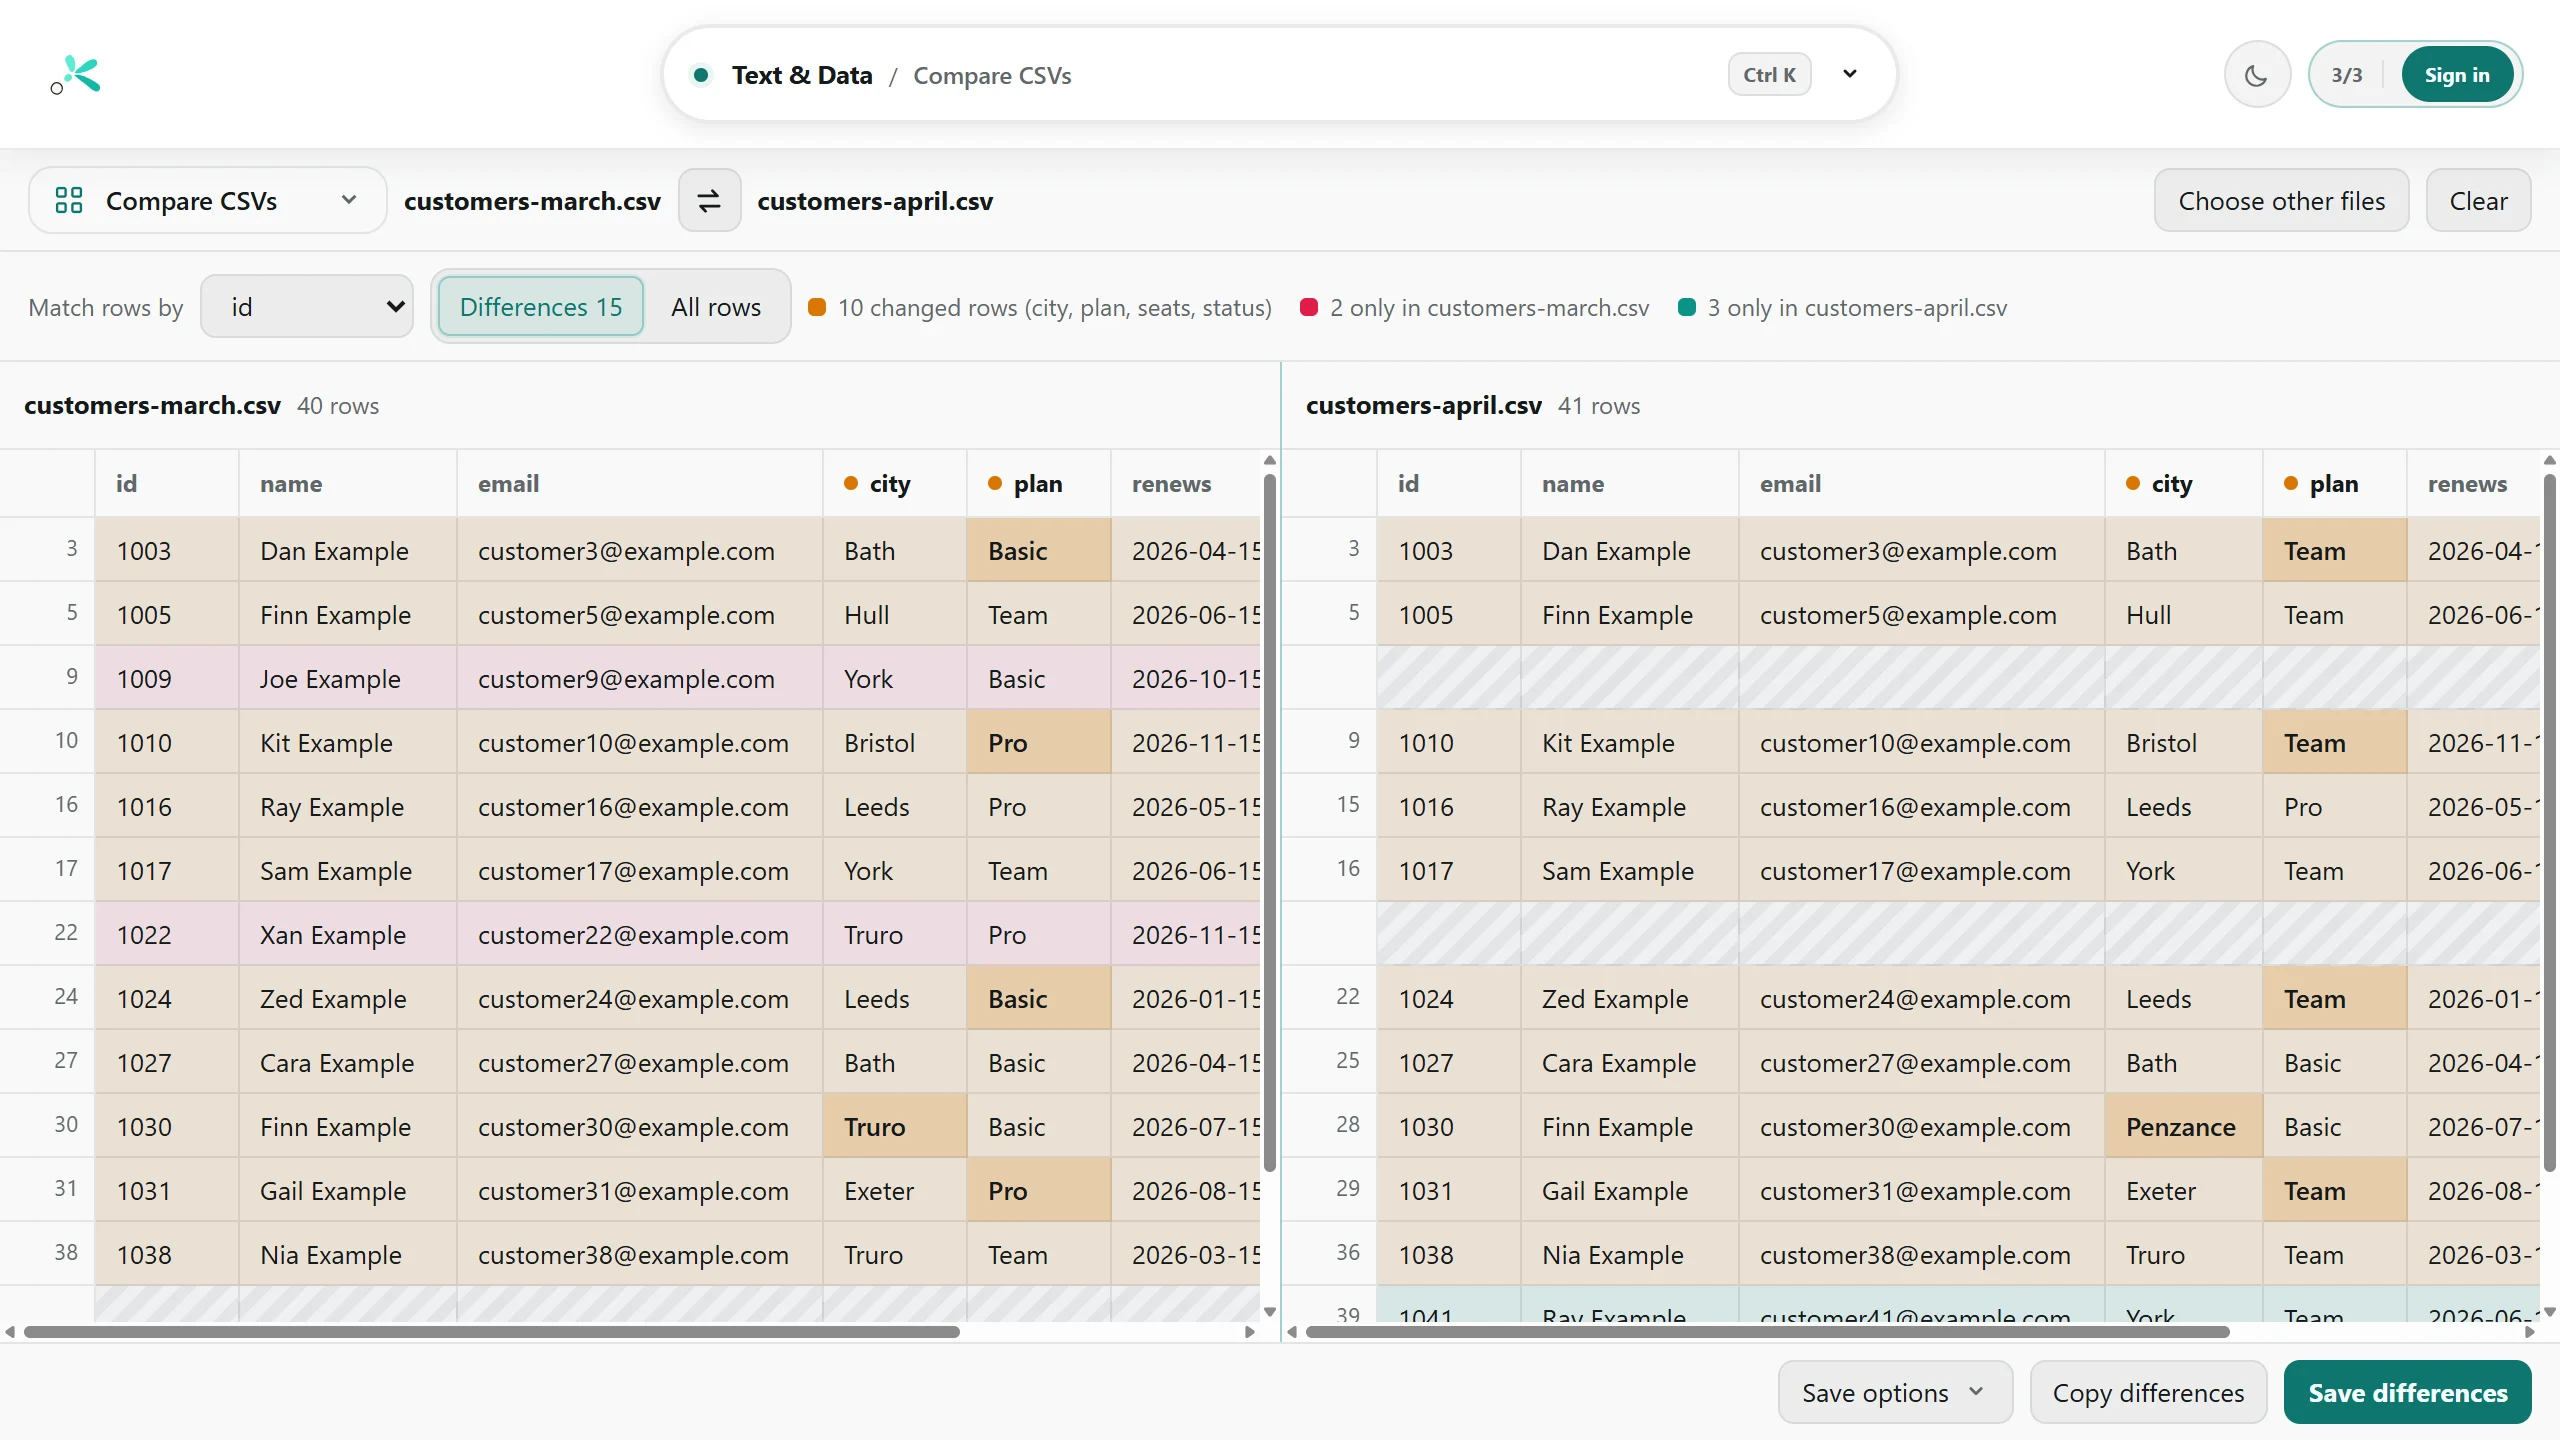Screen dimensions: 2560x1440
Task: Open the Match rows by id dropdown
Action: coord(307,307)
